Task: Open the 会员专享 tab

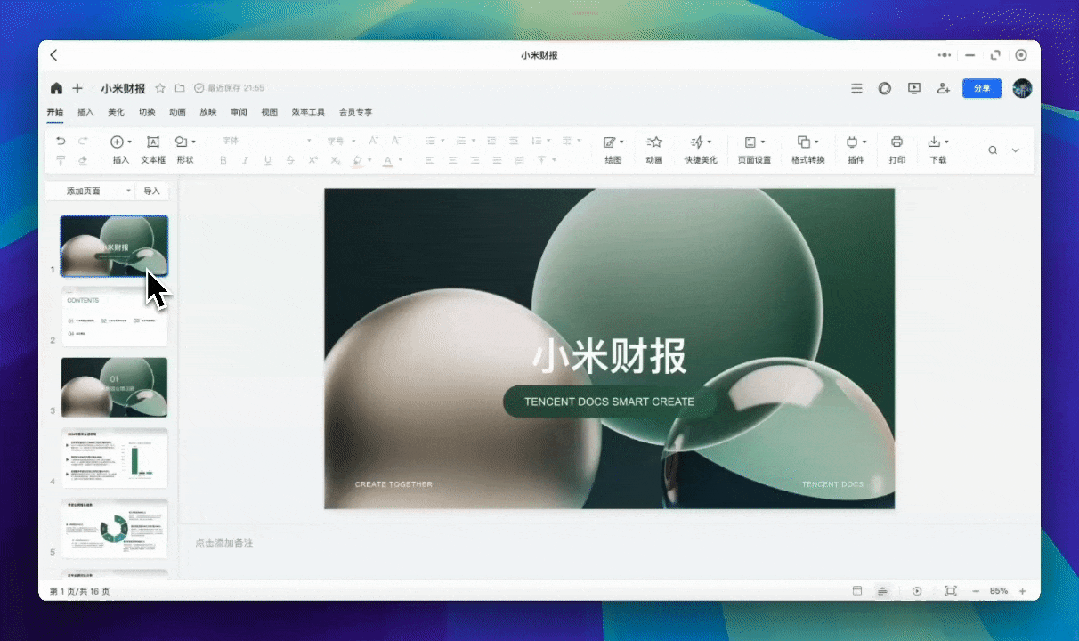Action: [355, 112]
